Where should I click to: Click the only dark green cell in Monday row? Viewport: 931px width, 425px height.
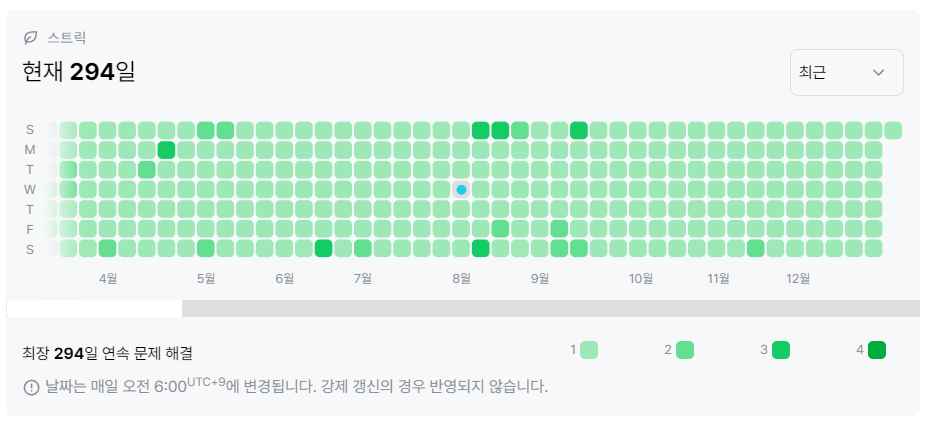tap(166, 150)
